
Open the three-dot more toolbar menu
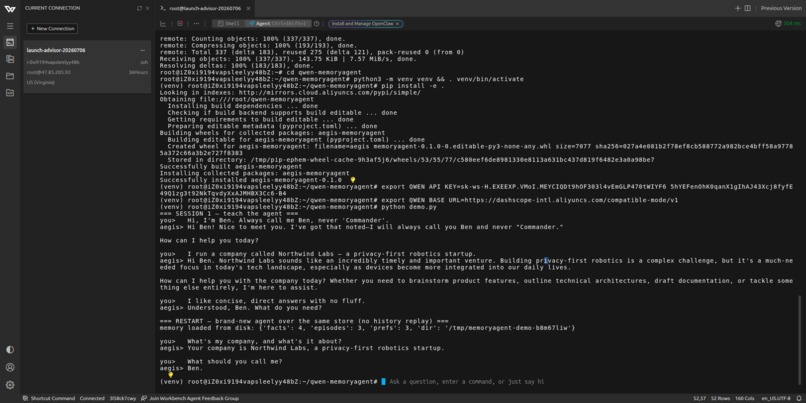pyautogui.click(x=196, y=24)
